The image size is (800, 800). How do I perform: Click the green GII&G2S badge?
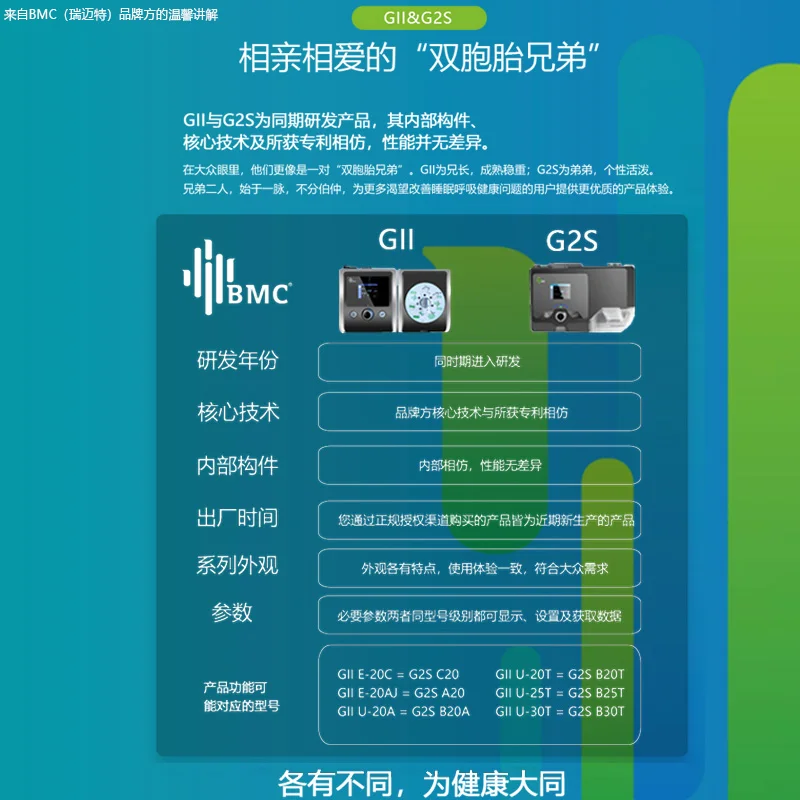(x=419, y=18)
